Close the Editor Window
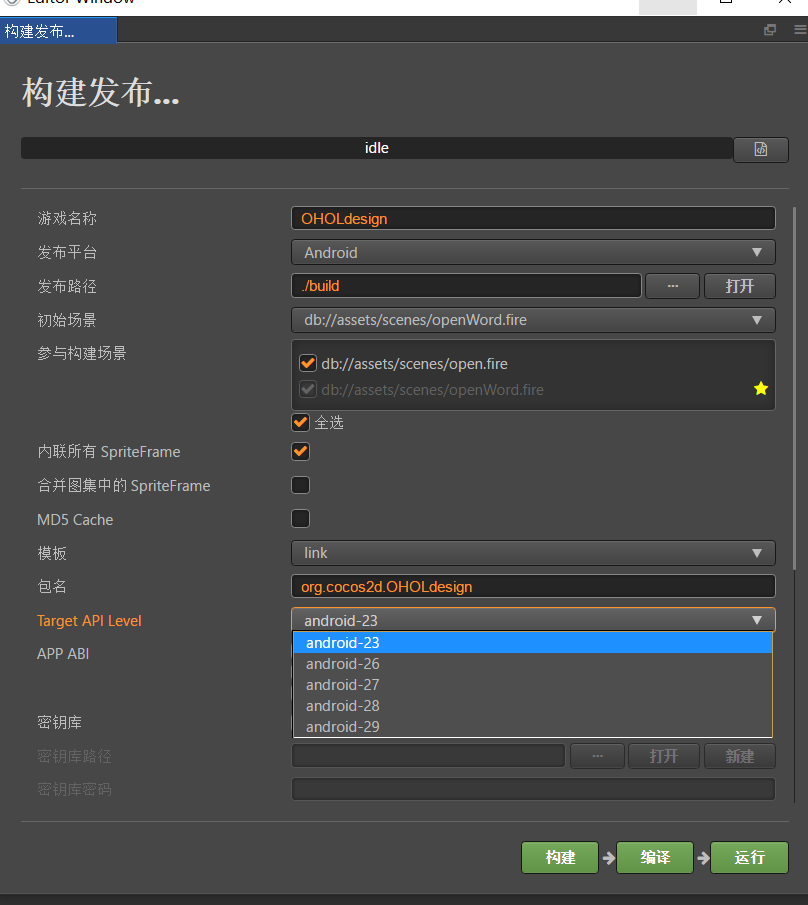Screen dimensions: 808x905 [784, 2]
